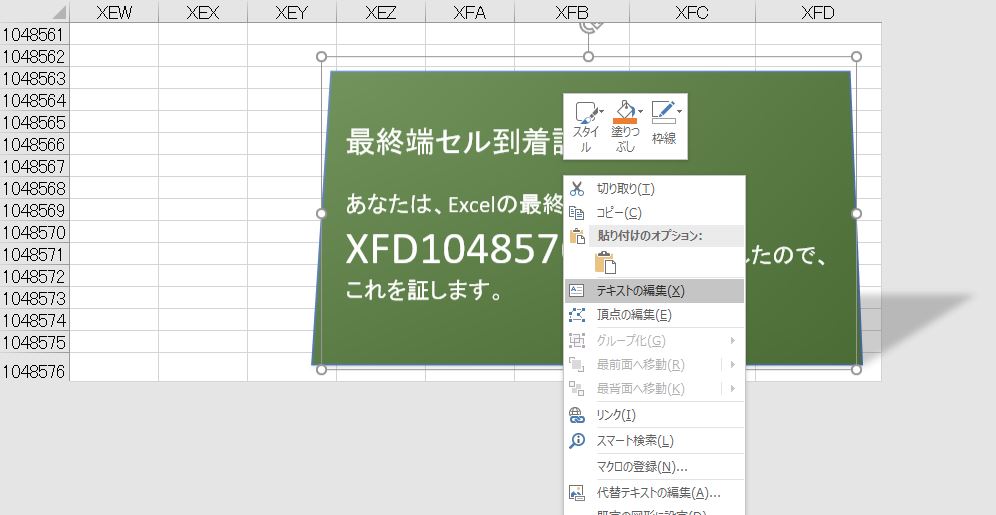Click the XFD104857 large text in shape
Viewport: 996px width, 515px height.
click(454, 248)
